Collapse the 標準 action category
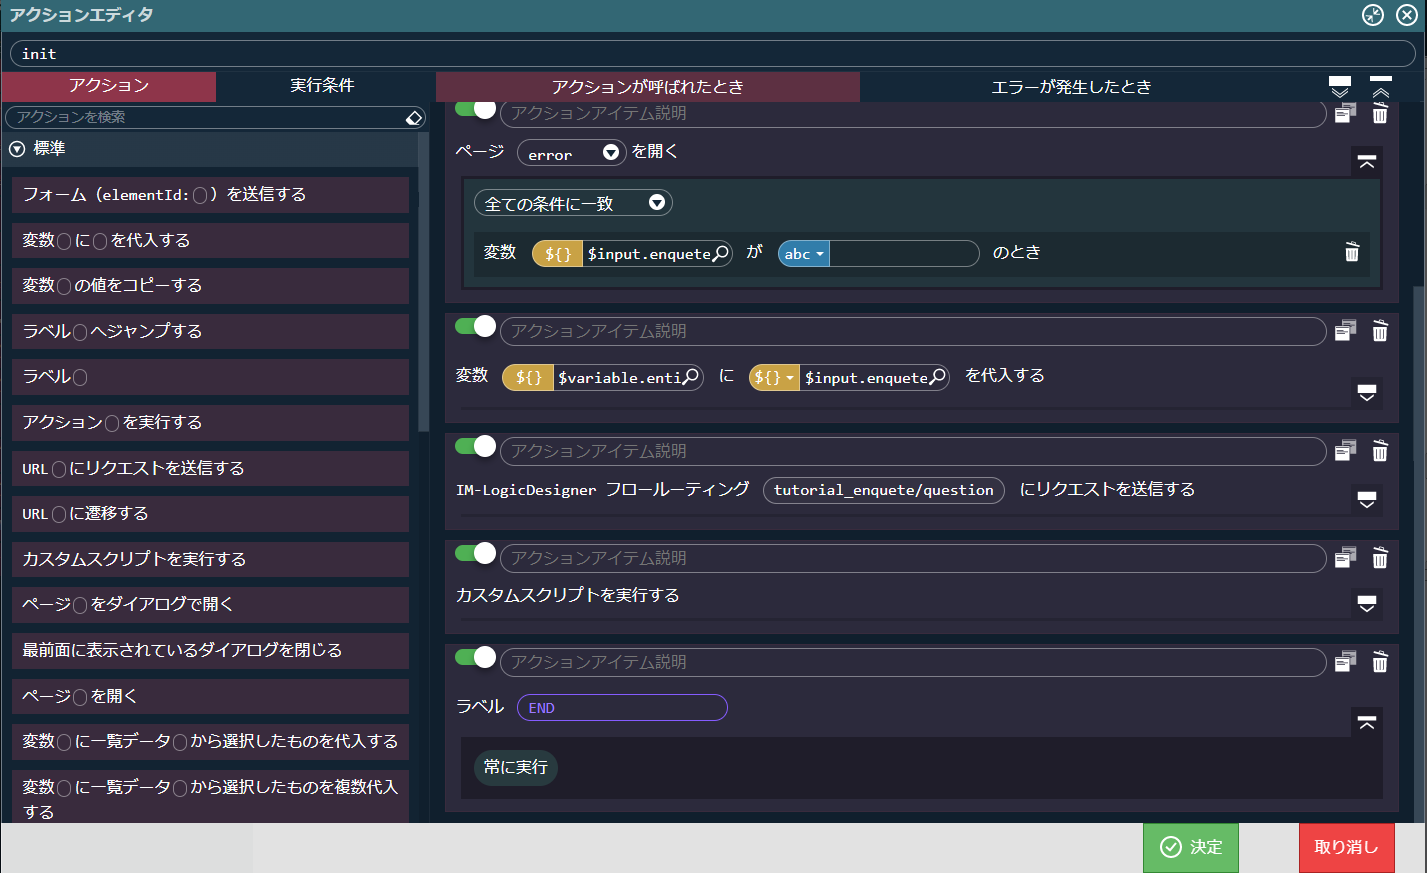Viewport: 1427px width, 873px height. (17, 149)
